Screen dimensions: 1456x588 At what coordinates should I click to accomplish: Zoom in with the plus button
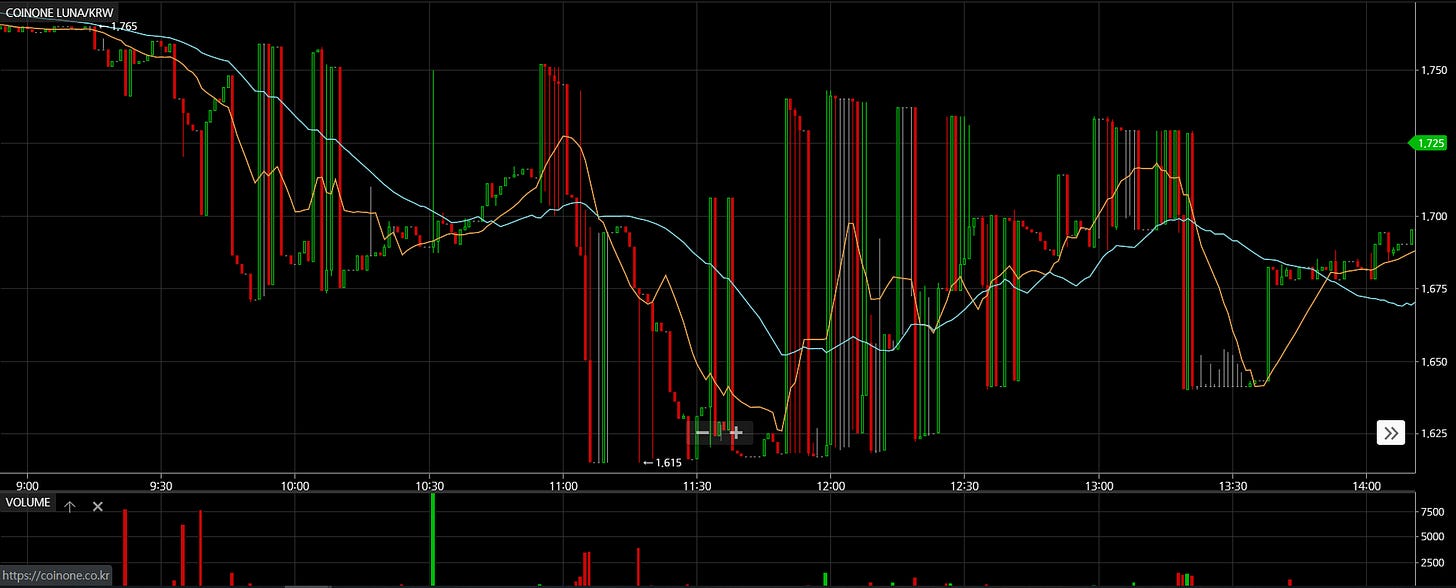(x=736, y=433)
